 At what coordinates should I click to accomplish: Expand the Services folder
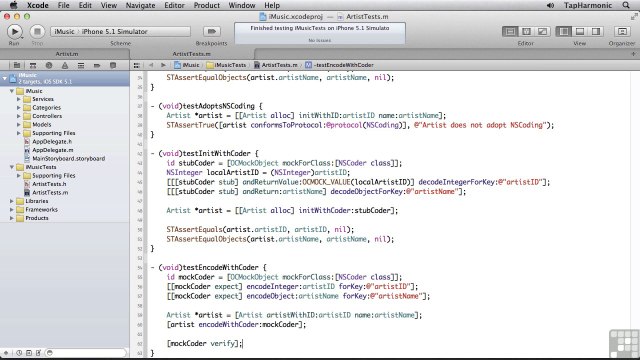coord(19,99)
